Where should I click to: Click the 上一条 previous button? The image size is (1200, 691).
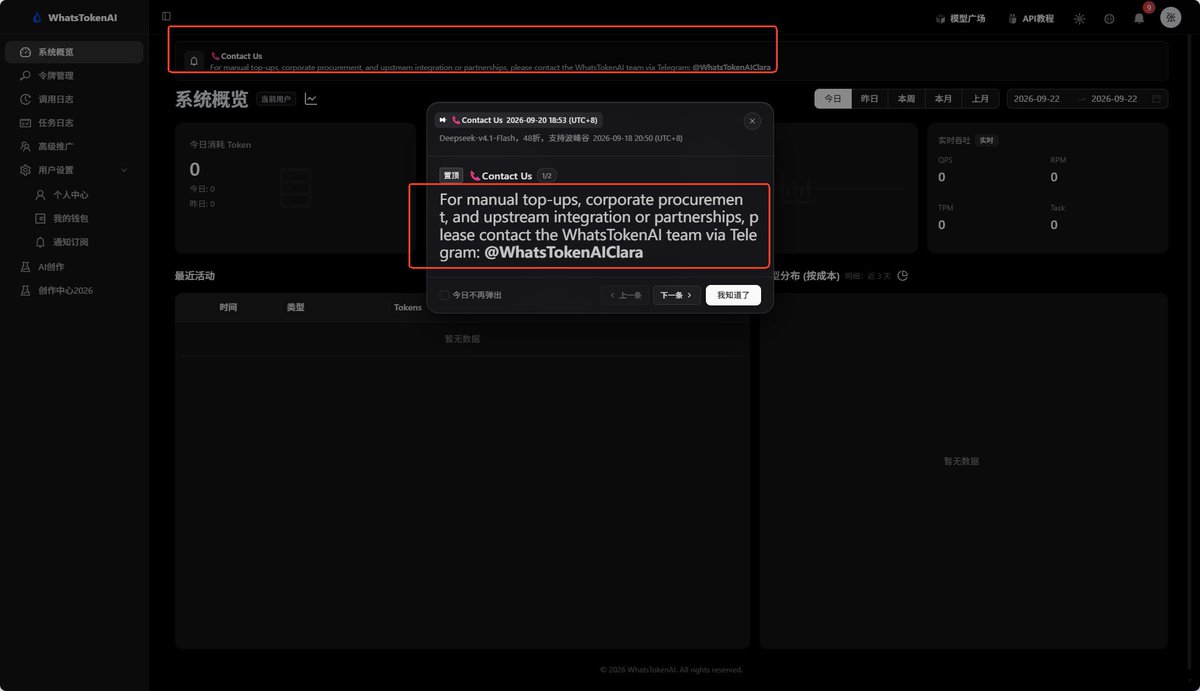coord(625,295)
